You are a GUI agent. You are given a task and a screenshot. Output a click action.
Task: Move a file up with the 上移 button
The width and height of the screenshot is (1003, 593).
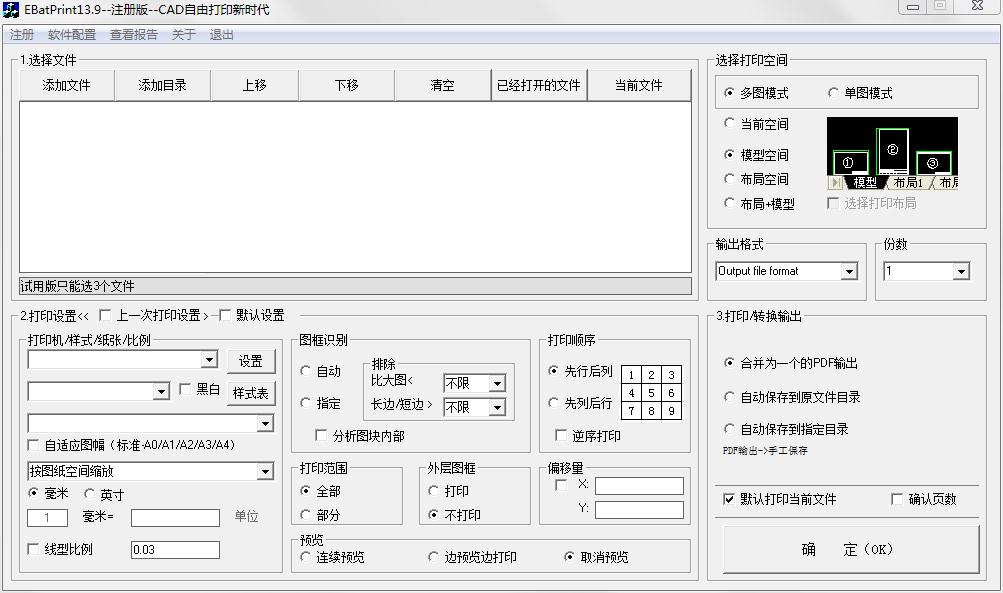(254, 84)
